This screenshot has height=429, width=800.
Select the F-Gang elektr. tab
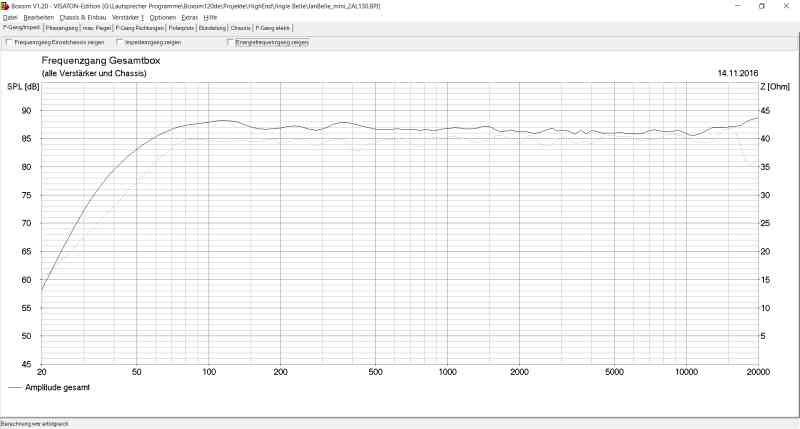pos(273,28)
